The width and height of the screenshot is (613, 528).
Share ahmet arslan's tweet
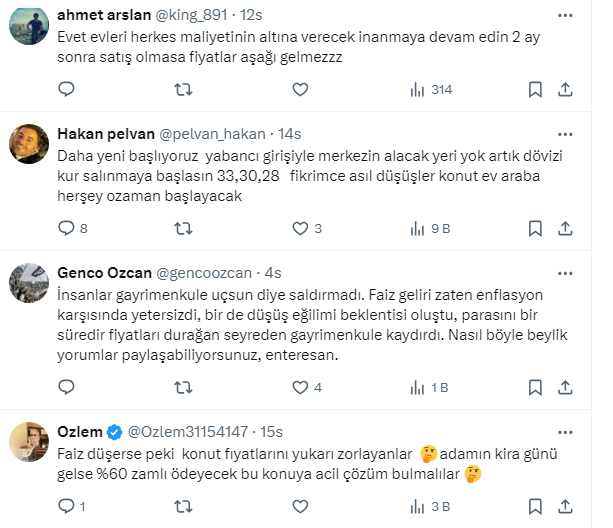coord(565,89)
